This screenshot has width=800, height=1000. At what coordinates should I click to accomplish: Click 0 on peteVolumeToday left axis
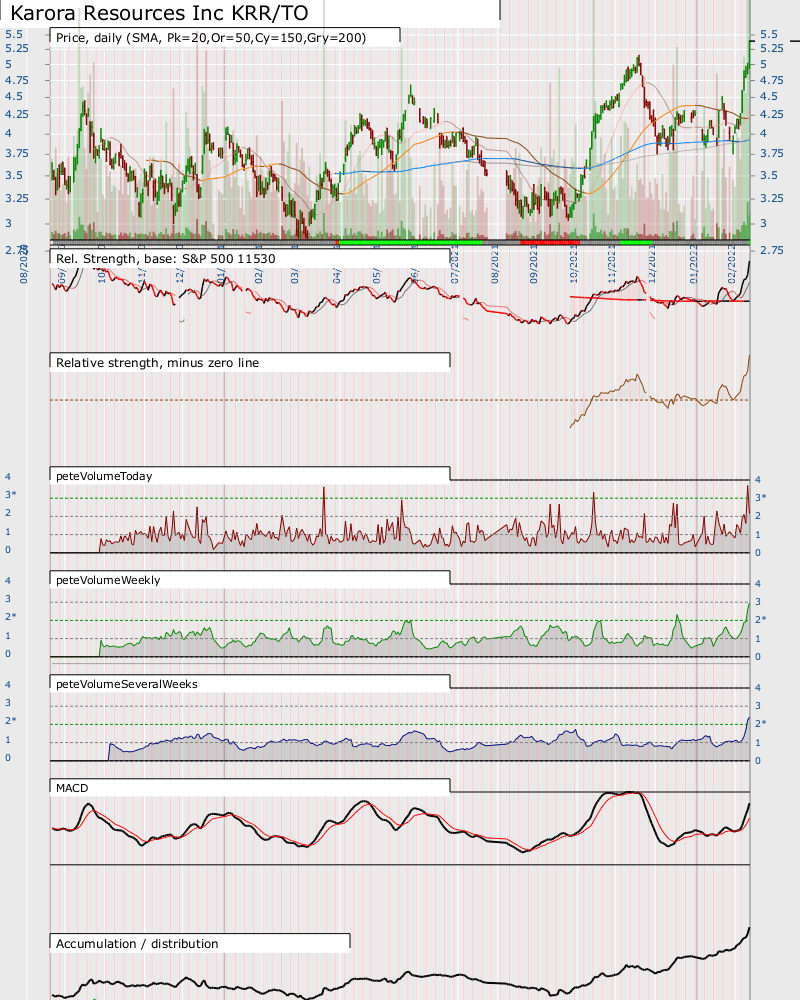point(8,550)
